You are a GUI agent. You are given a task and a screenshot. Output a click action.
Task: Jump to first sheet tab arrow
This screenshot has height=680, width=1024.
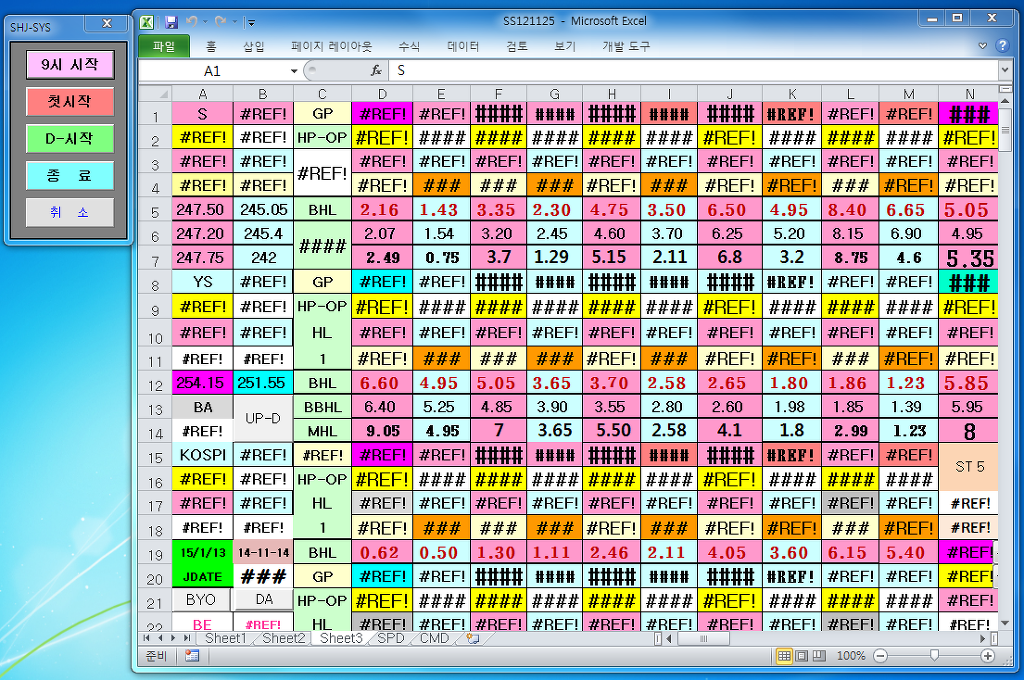tap(147, 638)
